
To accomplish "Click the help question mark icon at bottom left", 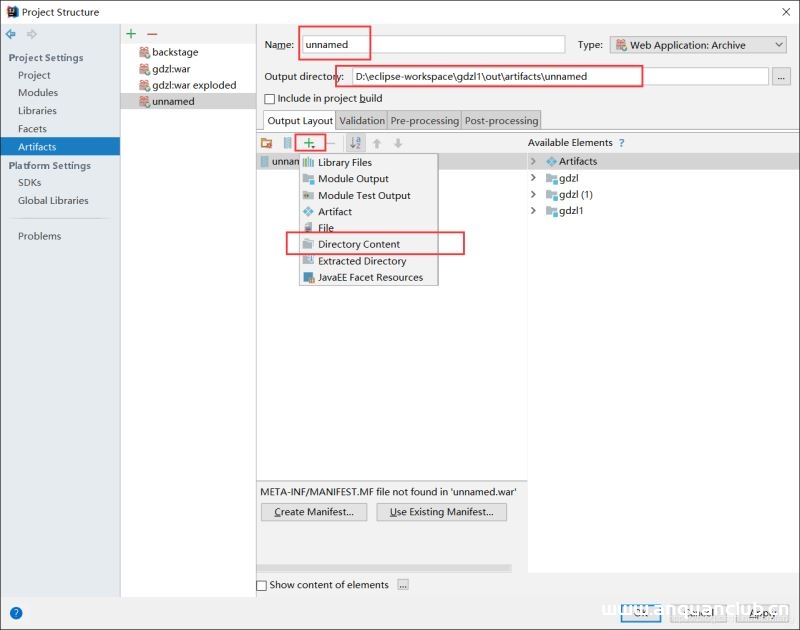I will click(16, 613).
